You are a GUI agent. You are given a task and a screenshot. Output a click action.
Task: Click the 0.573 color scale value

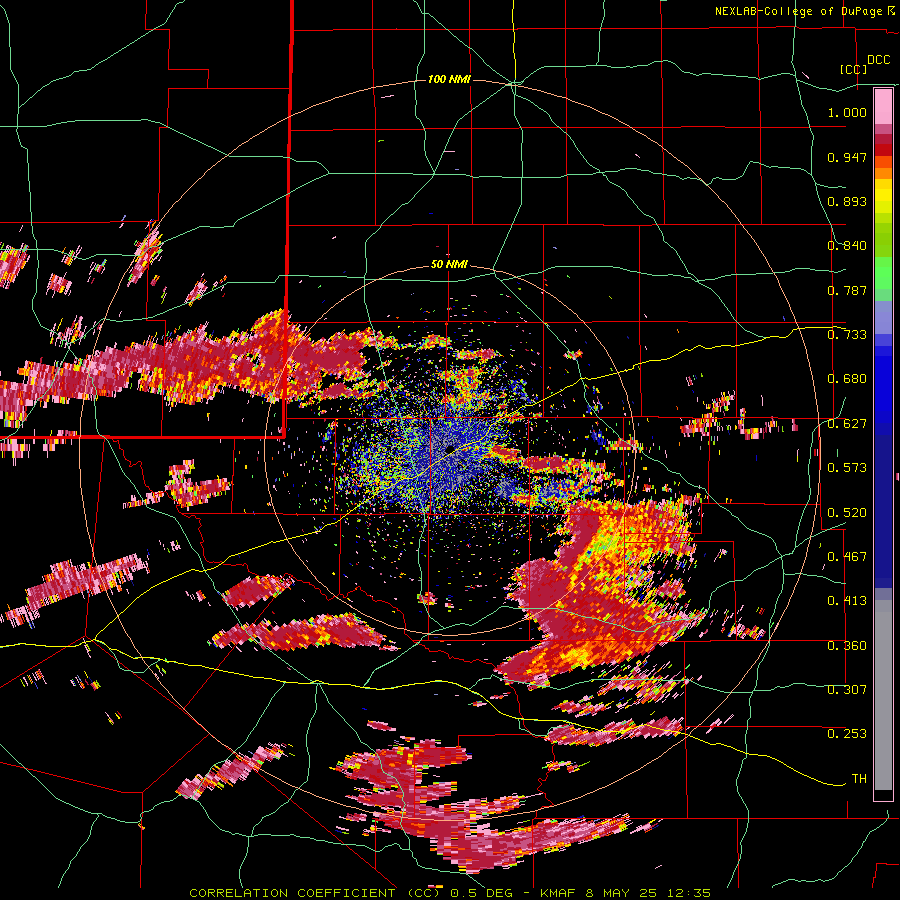847,468
